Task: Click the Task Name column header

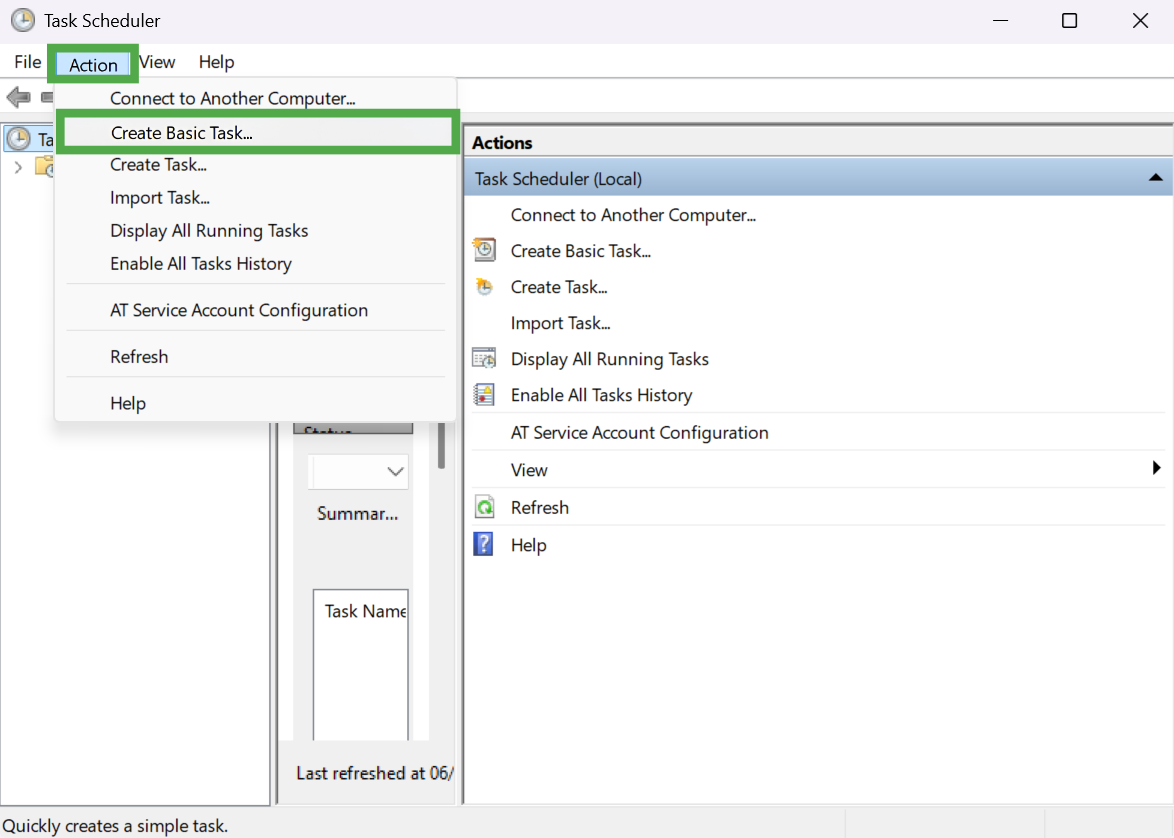Action: 365,611
